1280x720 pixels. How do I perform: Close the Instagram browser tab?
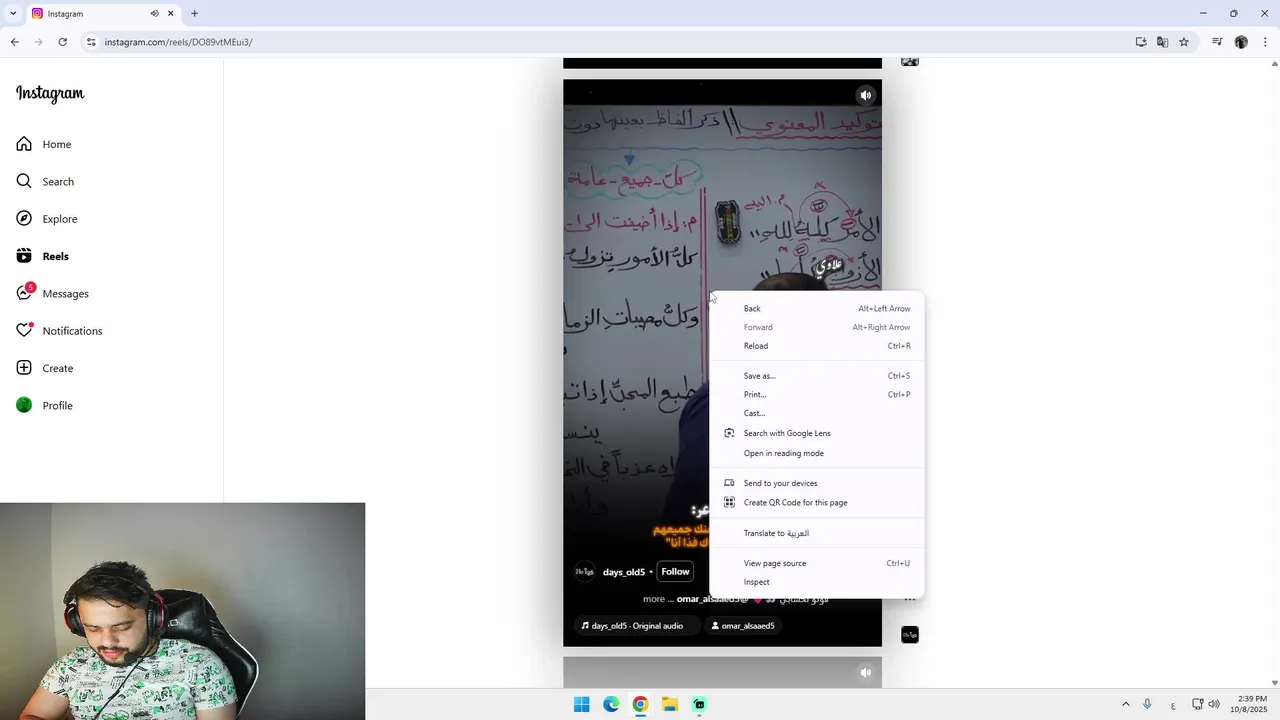click(171, 14)
